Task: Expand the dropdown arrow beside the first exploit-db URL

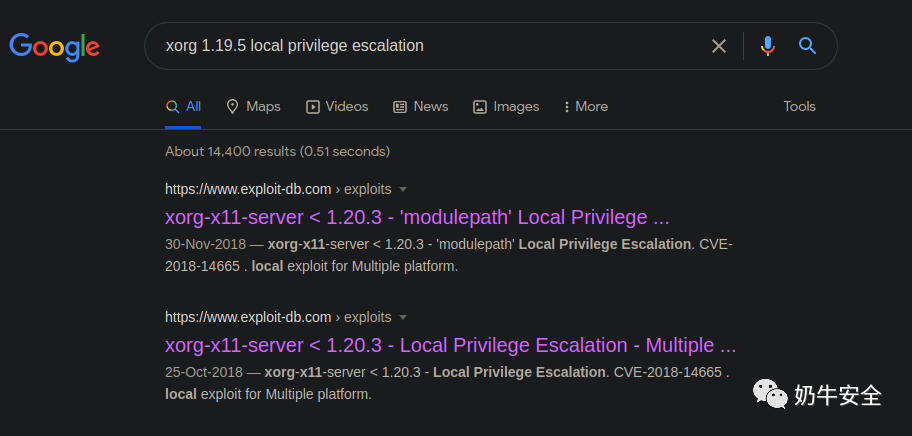Action: (x=403, y=190)
